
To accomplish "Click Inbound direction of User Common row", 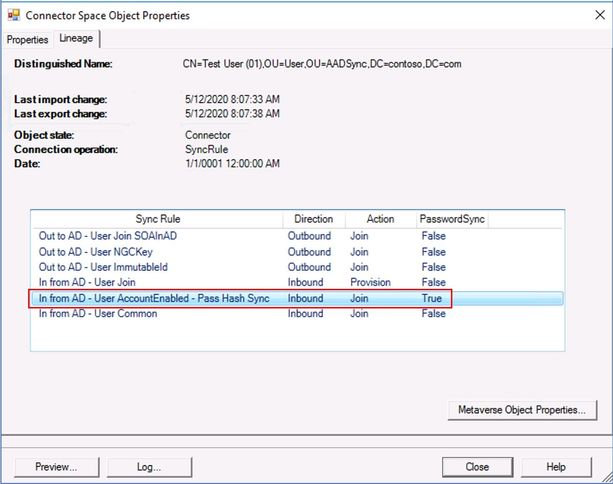I will tap(305, 314).
